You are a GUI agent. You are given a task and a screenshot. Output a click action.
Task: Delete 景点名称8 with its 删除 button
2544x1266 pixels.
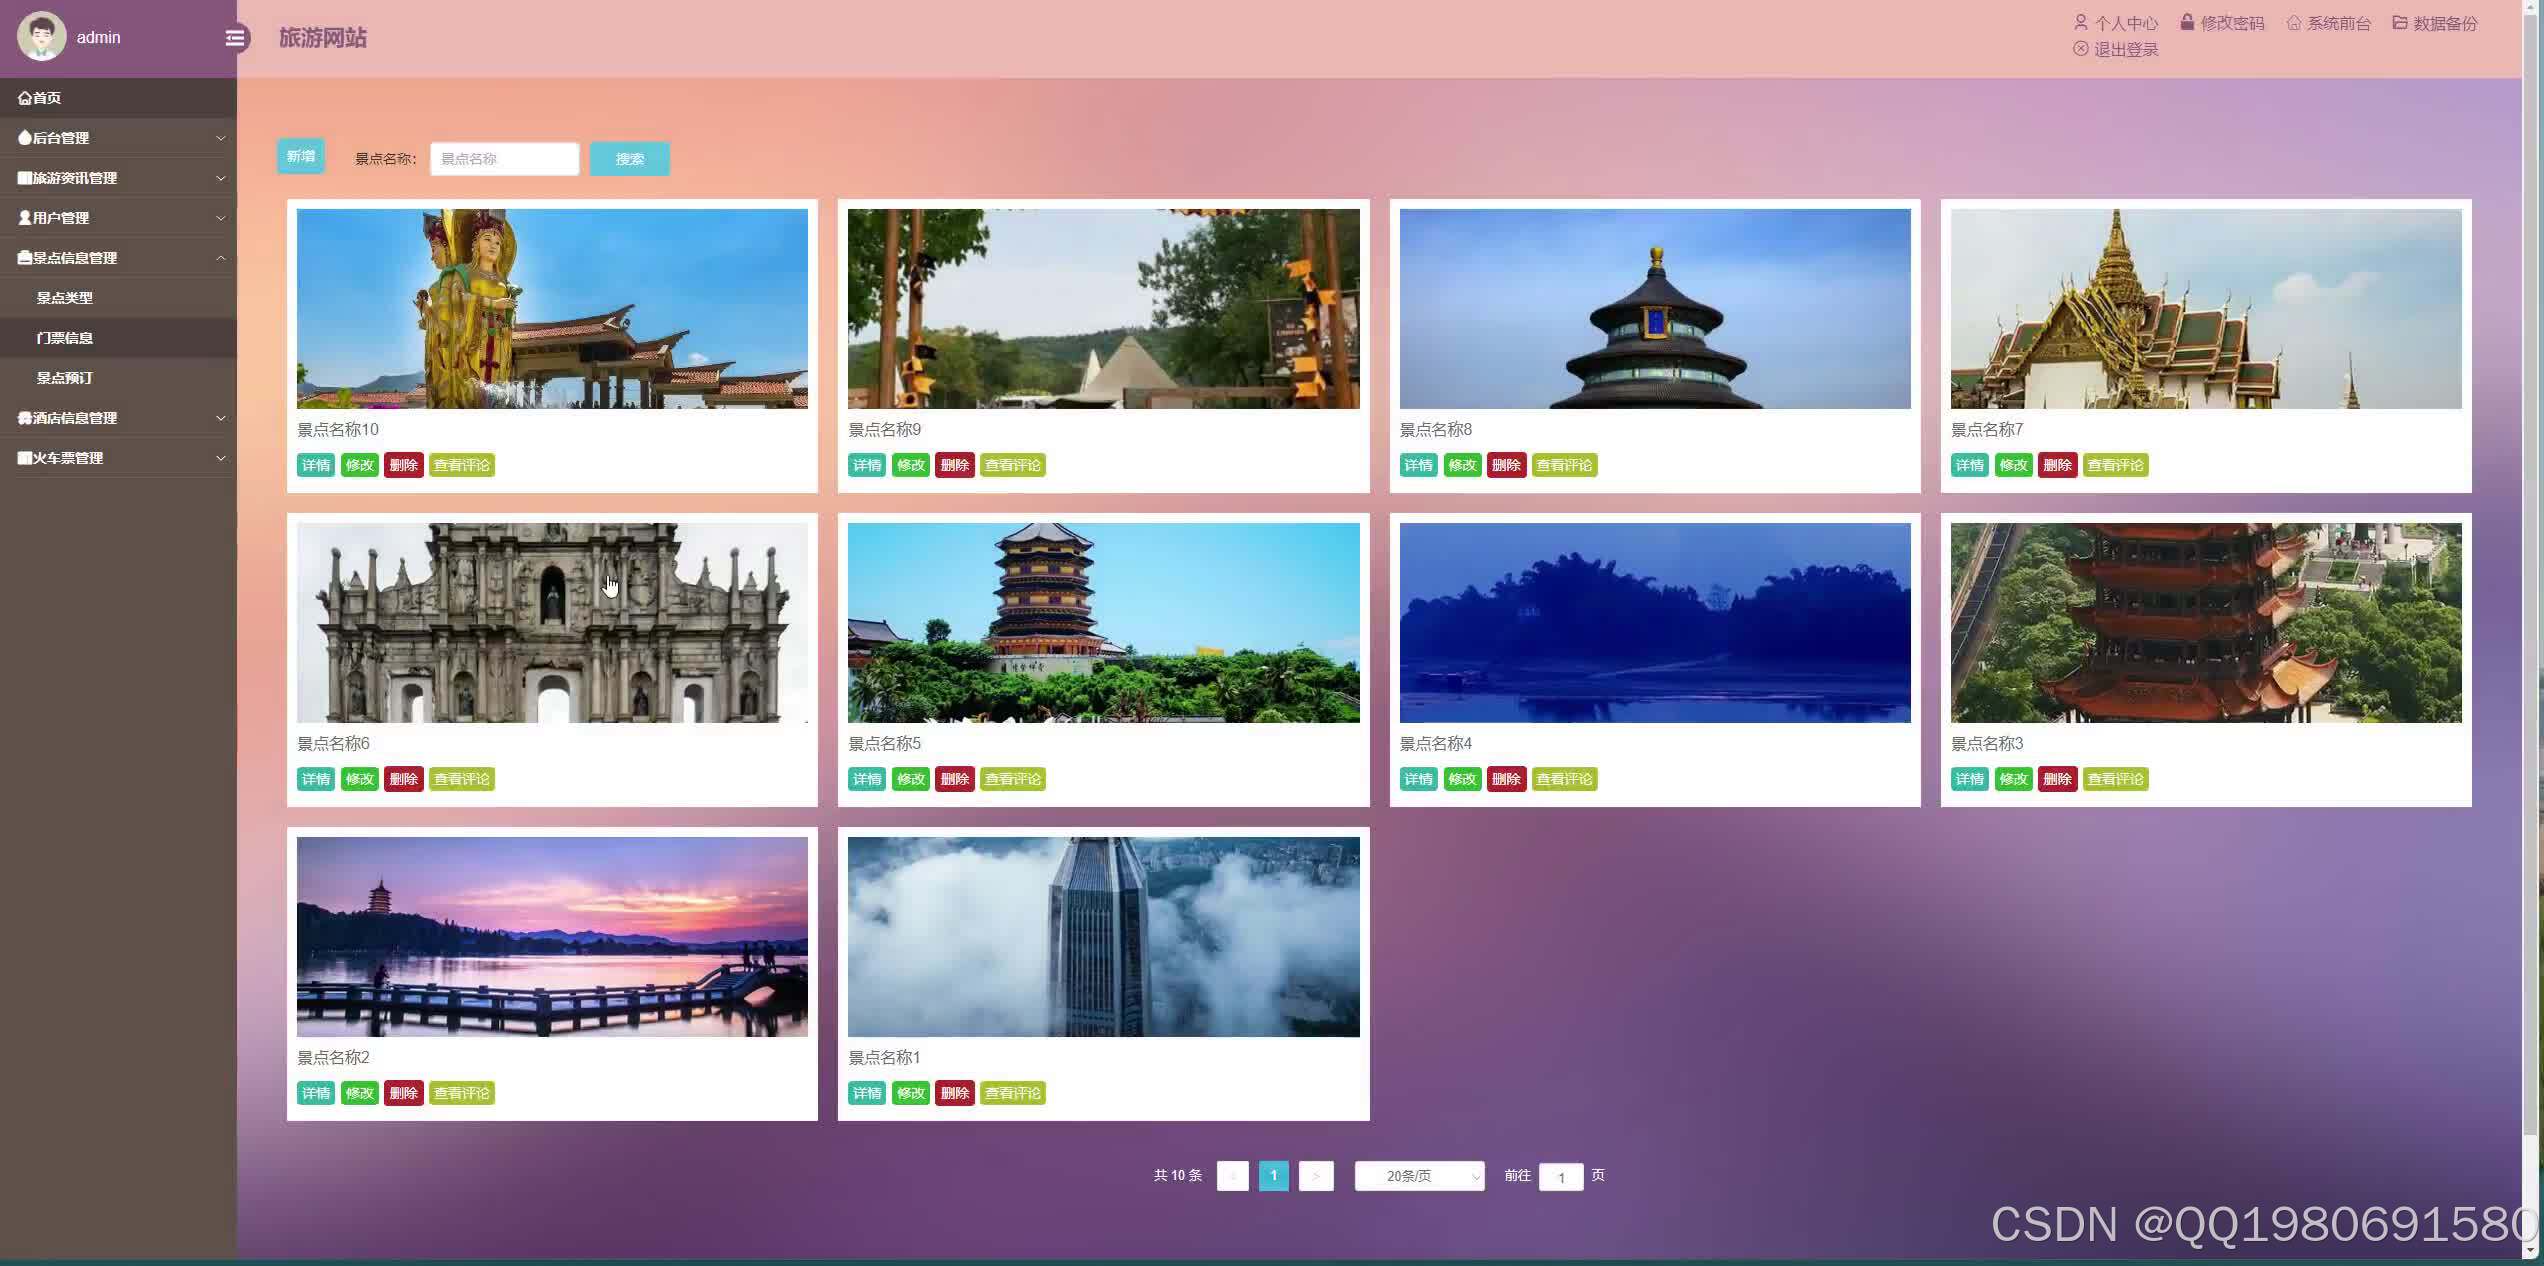click(x=1505, y=465)
